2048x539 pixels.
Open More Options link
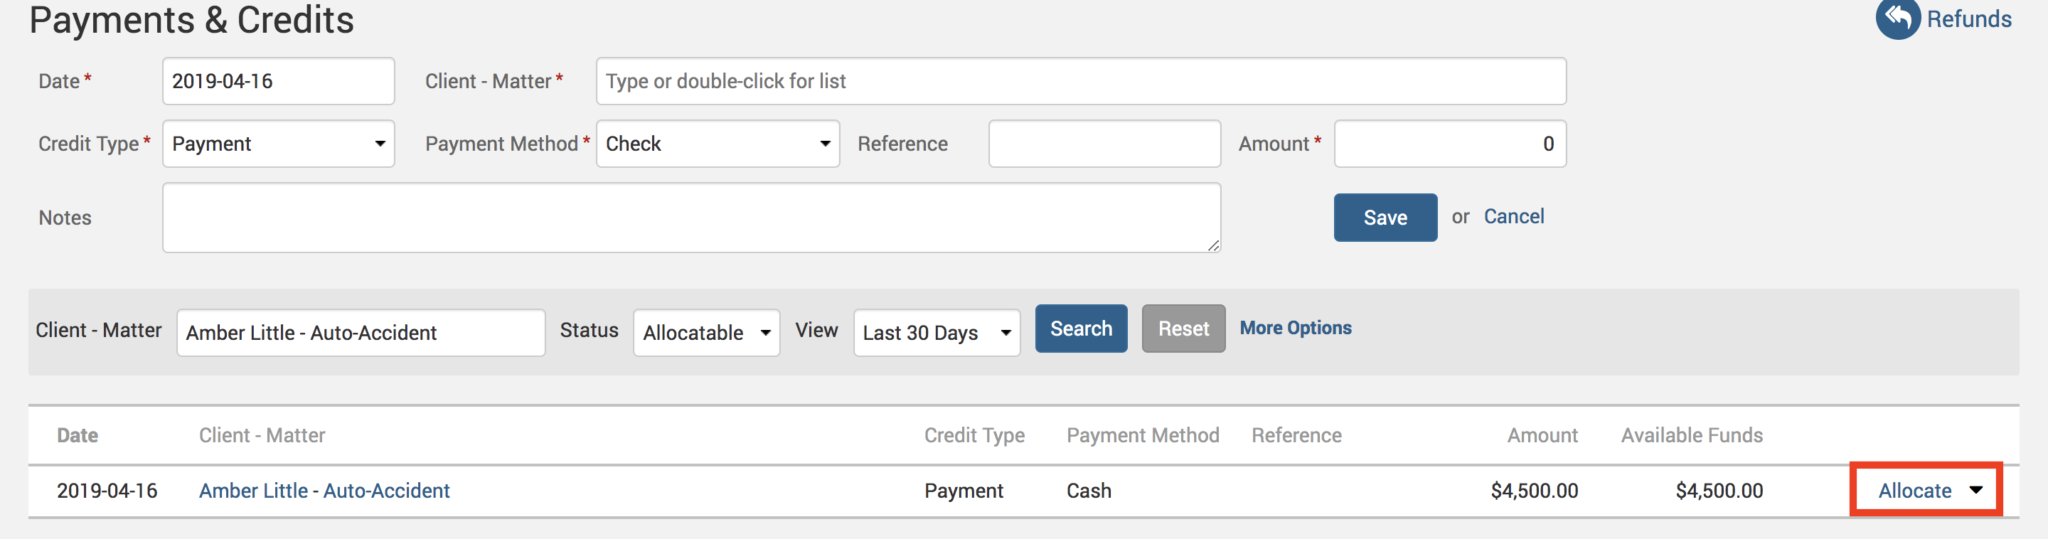click(1295, 328)
